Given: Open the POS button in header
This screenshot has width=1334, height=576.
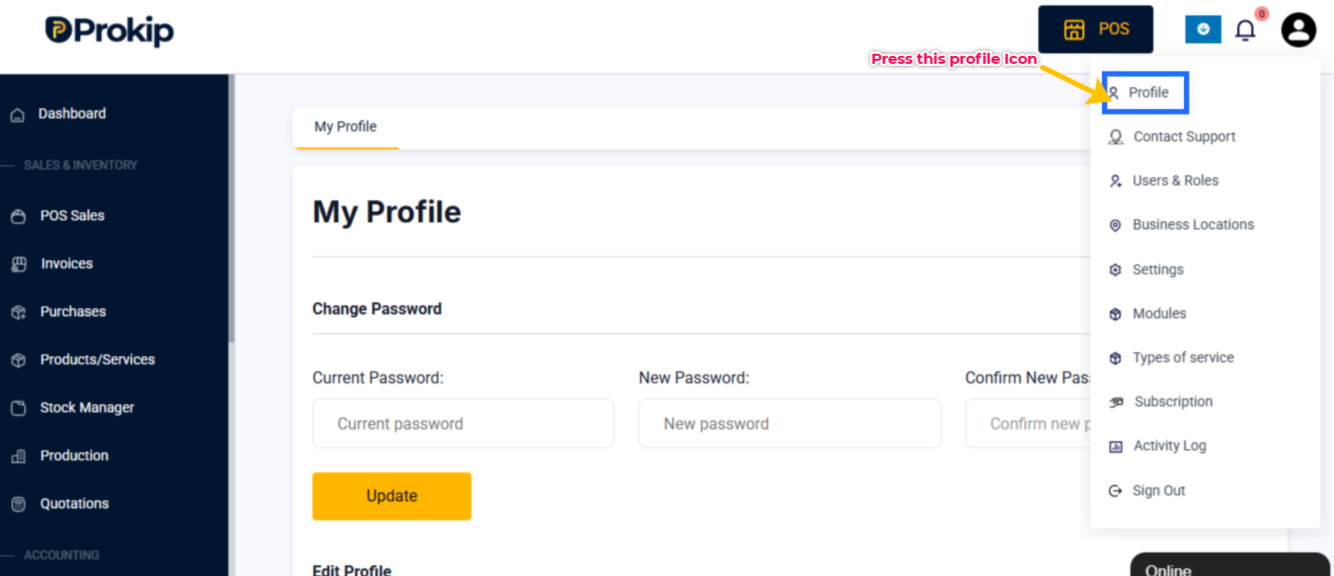Looking at the screenshot, I should 1095,29.
